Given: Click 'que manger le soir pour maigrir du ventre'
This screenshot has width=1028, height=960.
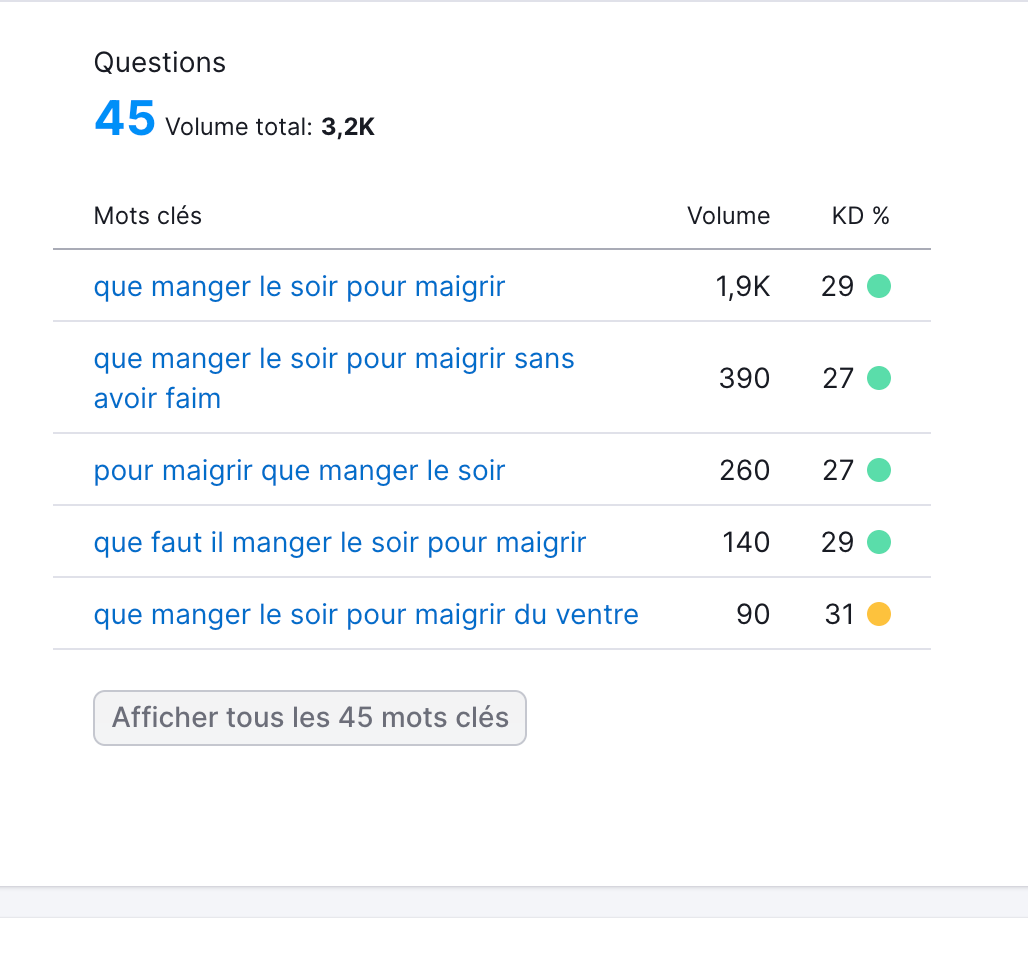Looking at the screenshot, I should 366,614.
